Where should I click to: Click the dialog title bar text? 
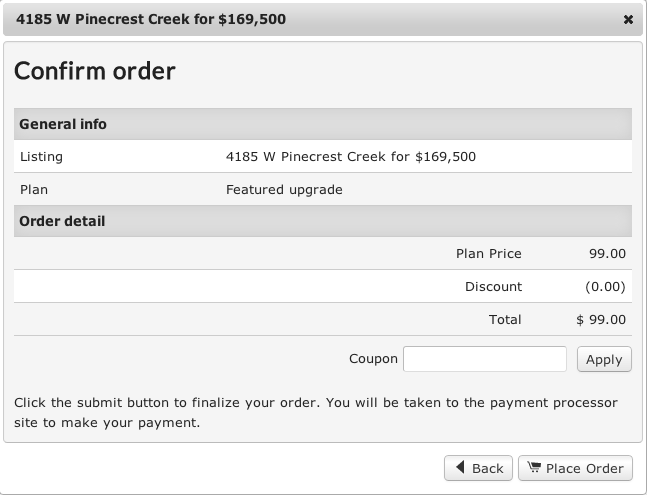click(151, 19)
